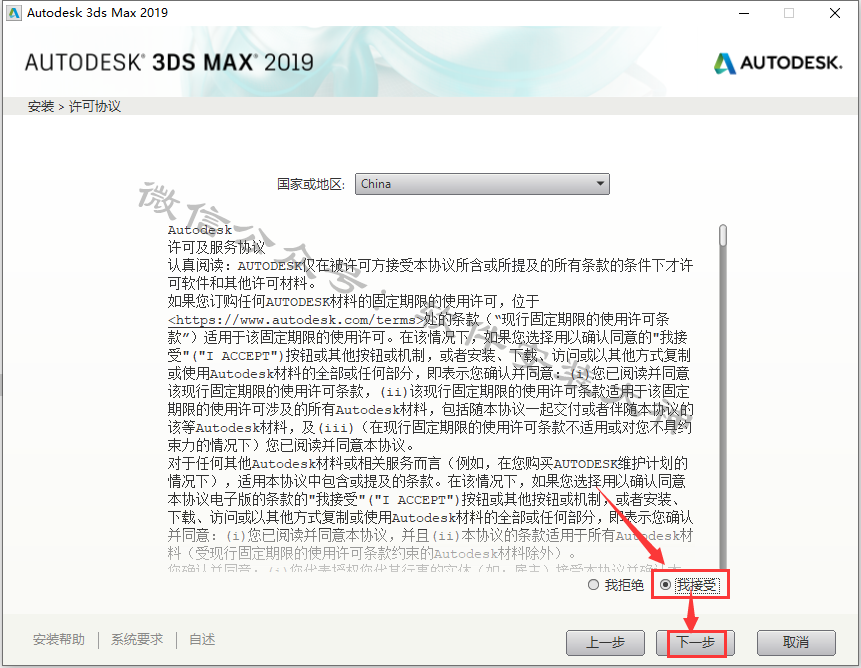
Task: Click the license text scrollbar thumb
Action: pos(723,235)
